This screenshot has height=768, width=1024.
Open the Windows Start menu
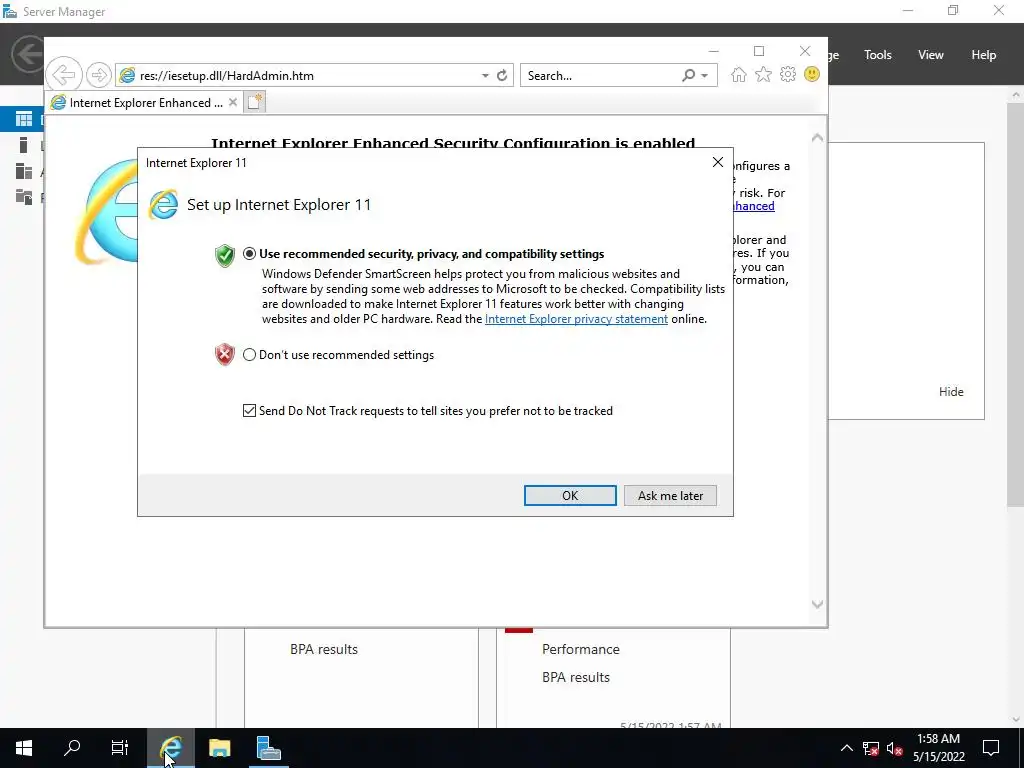[x=24, y=748]
